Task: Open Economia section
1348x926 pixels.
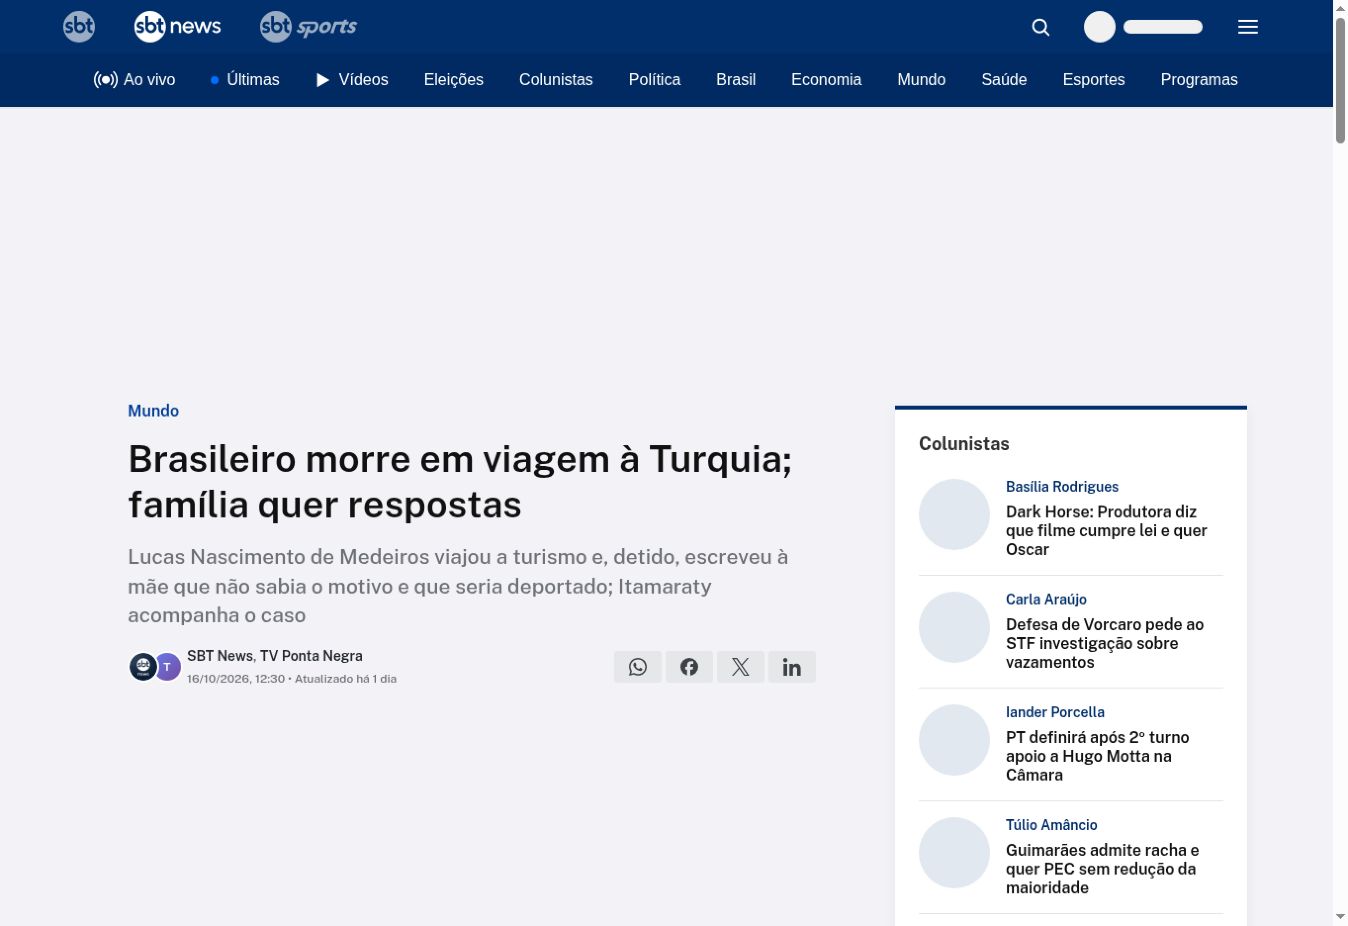Action: point(826,80)
